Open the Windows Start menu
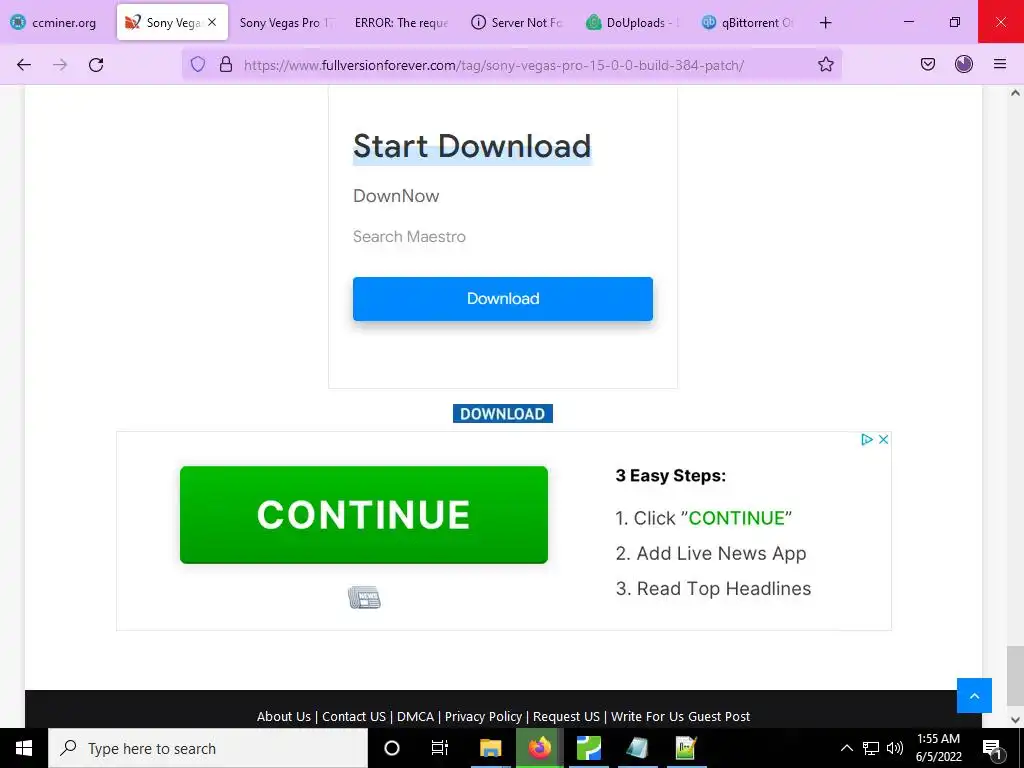Image resolution: width=1024 pixels, height=768 pixels. (x=24, y=748)
